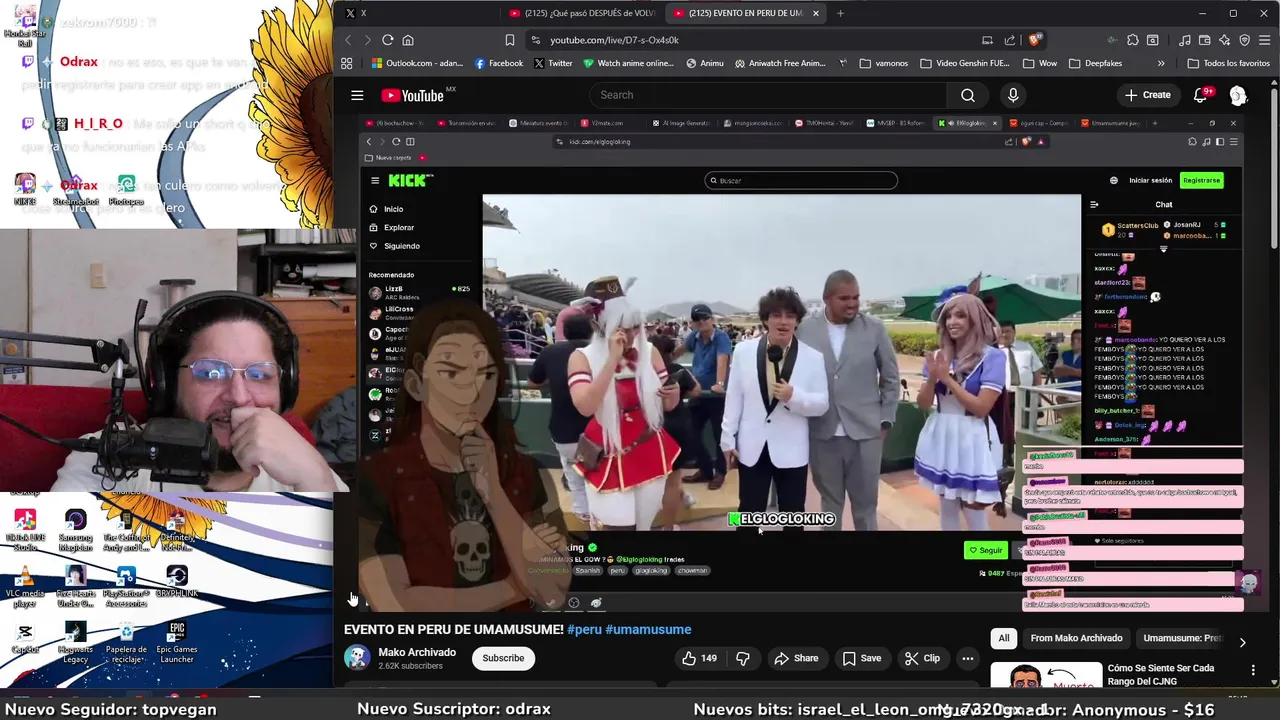Open the #umamusume hashtag link
The width and height of the screenshot is (1280, 720).
pos(648,630)
